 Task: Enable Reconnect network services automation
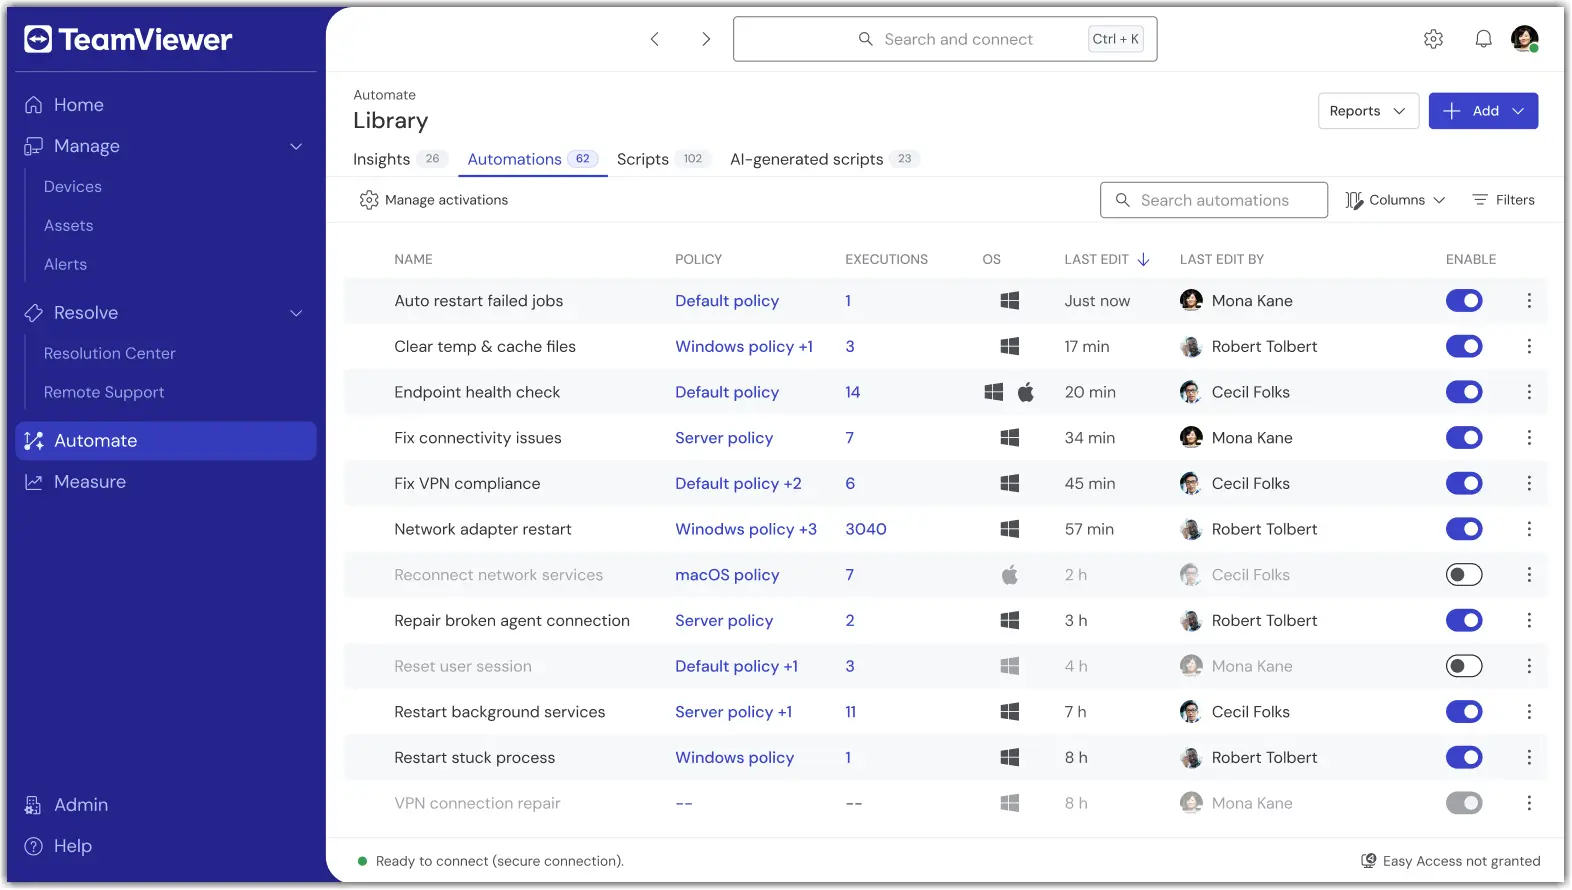1464,575
